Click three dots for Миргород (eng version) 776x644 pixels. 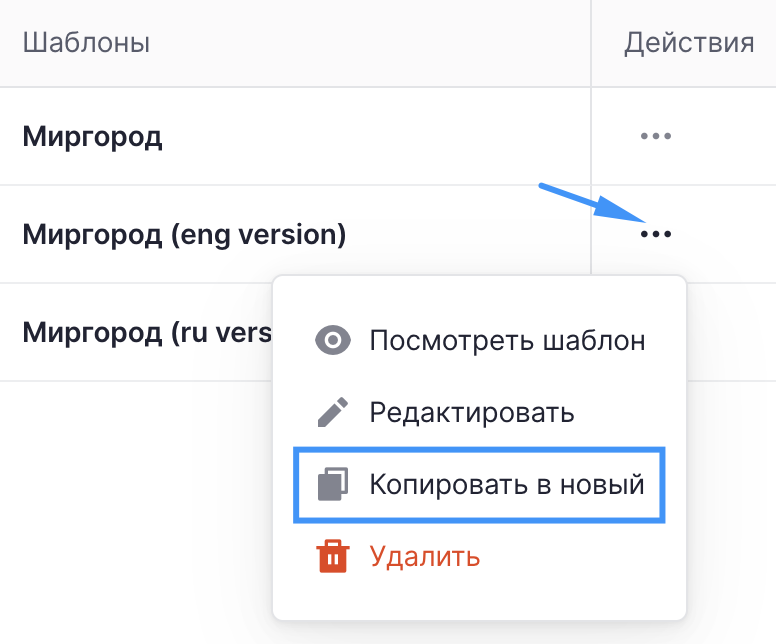[656, 234]
